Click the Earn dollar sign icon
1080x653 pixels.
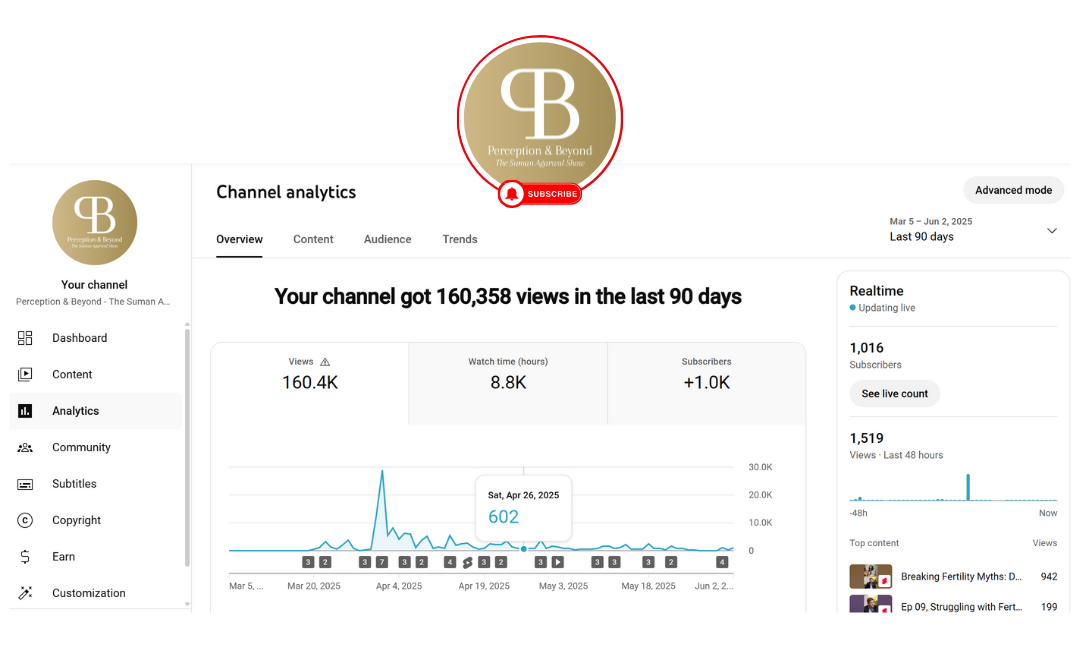pos(26,557)
